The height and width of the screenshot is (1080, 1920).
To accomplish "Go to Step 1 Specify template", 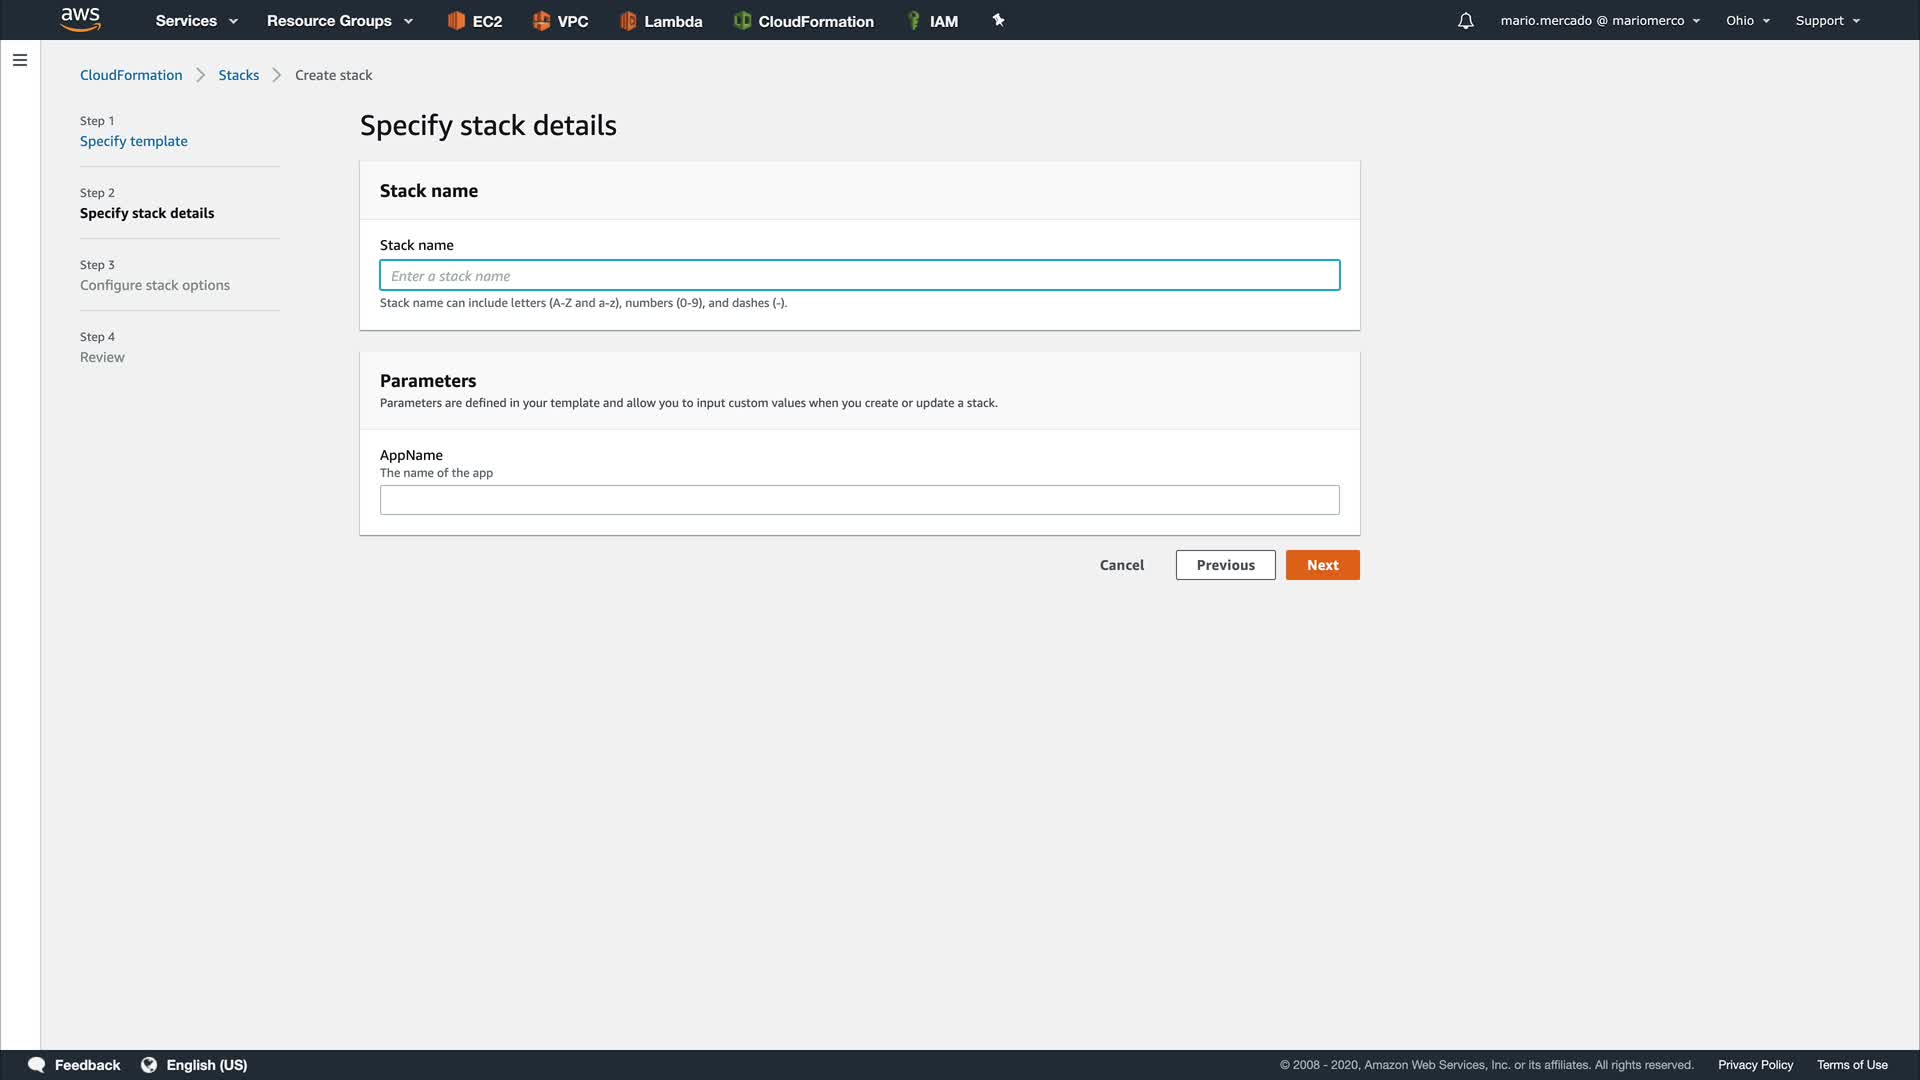I will 134,141.
